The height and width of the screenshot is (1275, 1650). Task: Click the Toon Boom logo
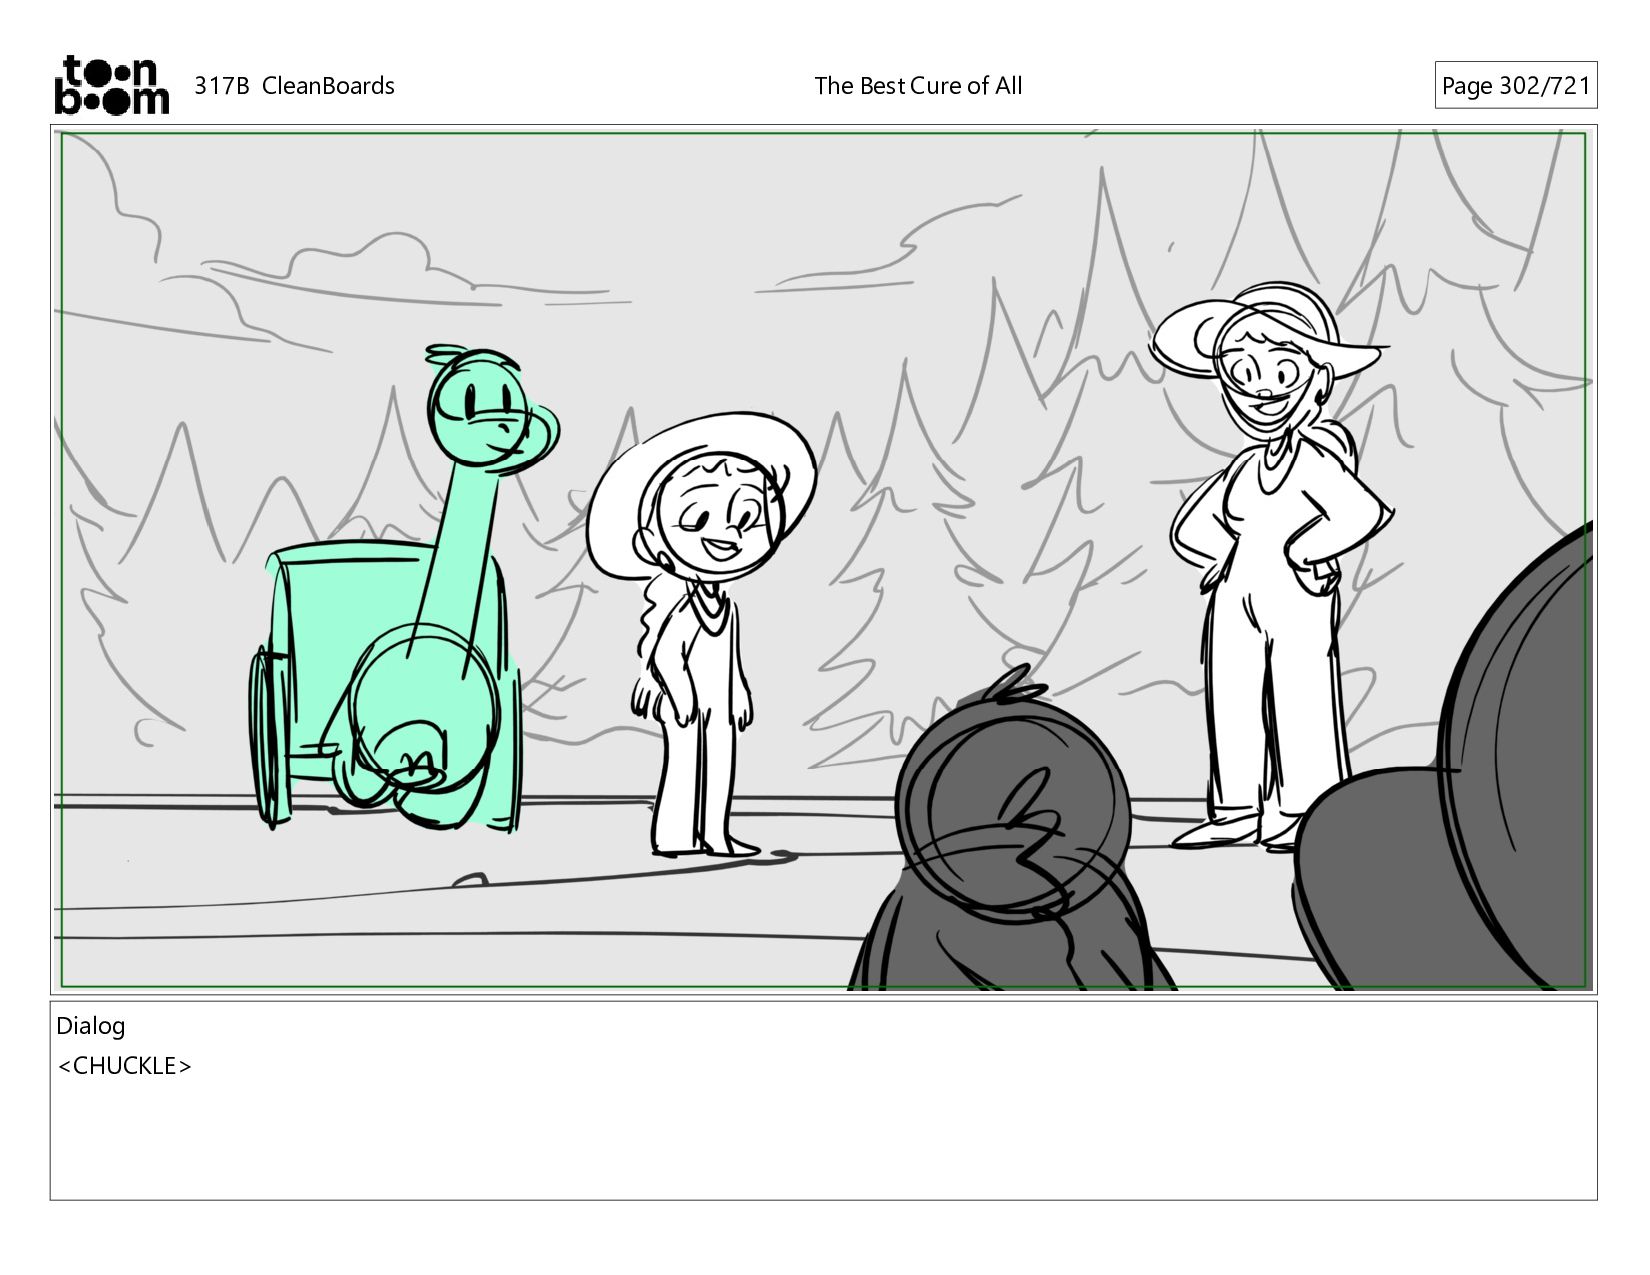(x=111, y=85)
